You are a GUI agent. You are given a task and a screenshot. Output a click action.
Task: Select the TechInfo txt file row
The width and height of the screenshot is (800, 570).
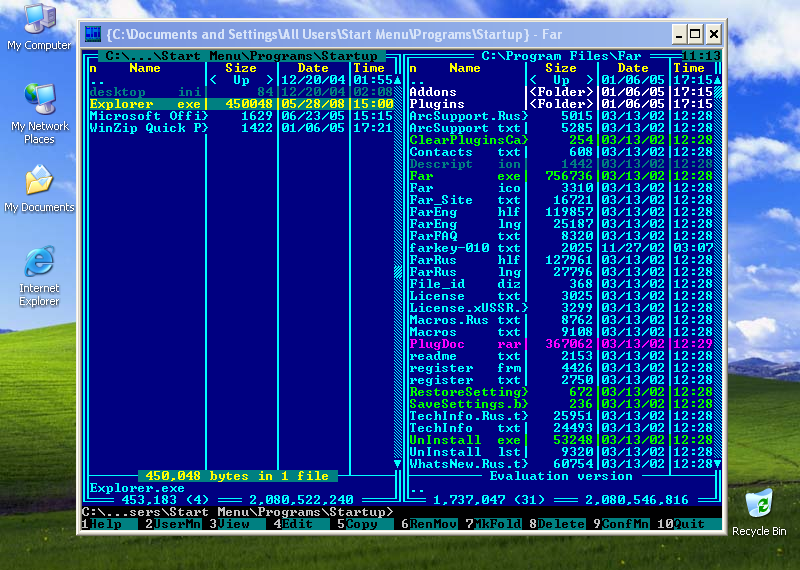561,428
